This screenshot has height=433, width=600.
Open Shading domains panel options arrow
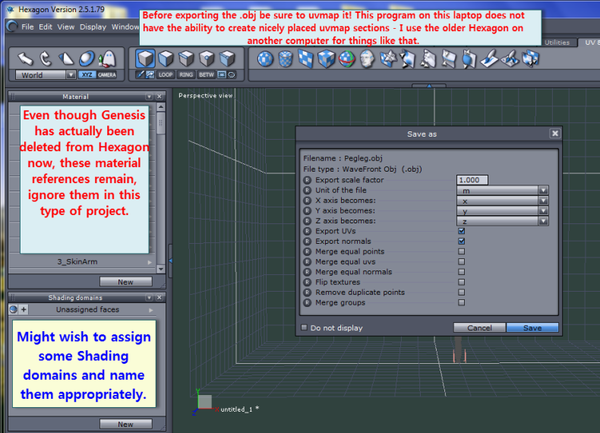(149, 297)
